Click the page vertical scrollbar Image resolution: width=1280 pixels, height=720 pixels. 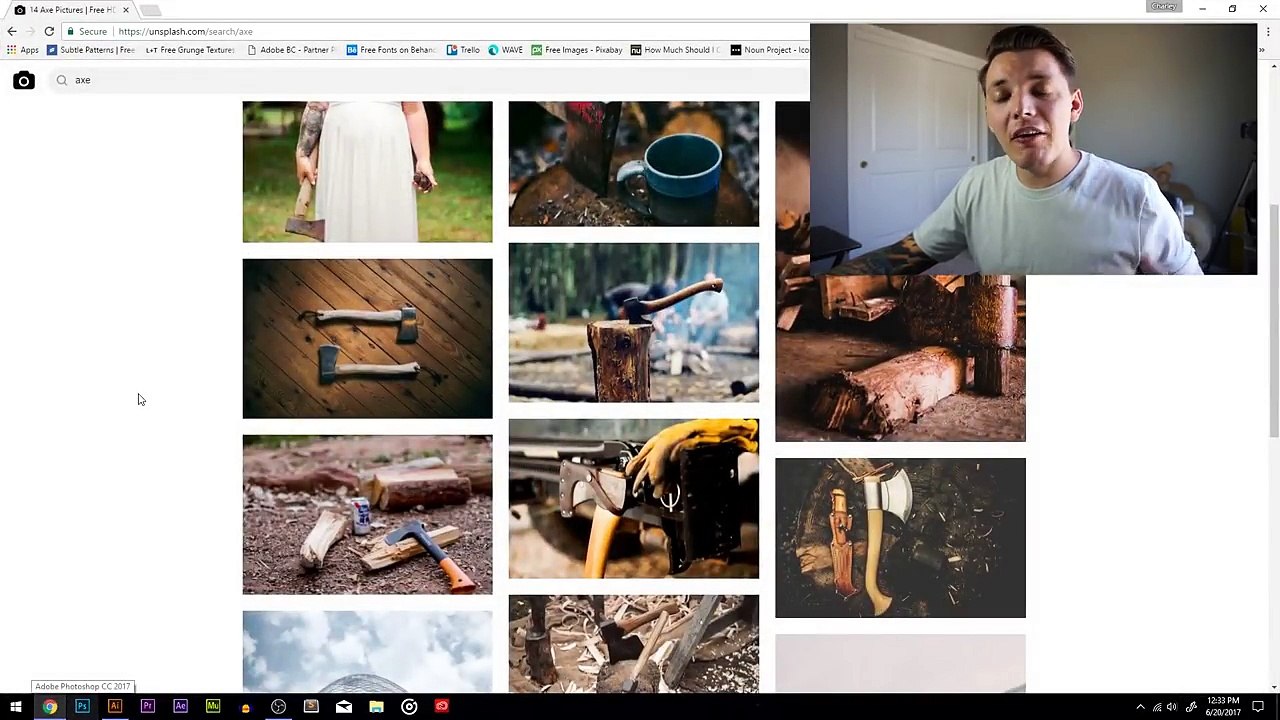click(1273, 320)
